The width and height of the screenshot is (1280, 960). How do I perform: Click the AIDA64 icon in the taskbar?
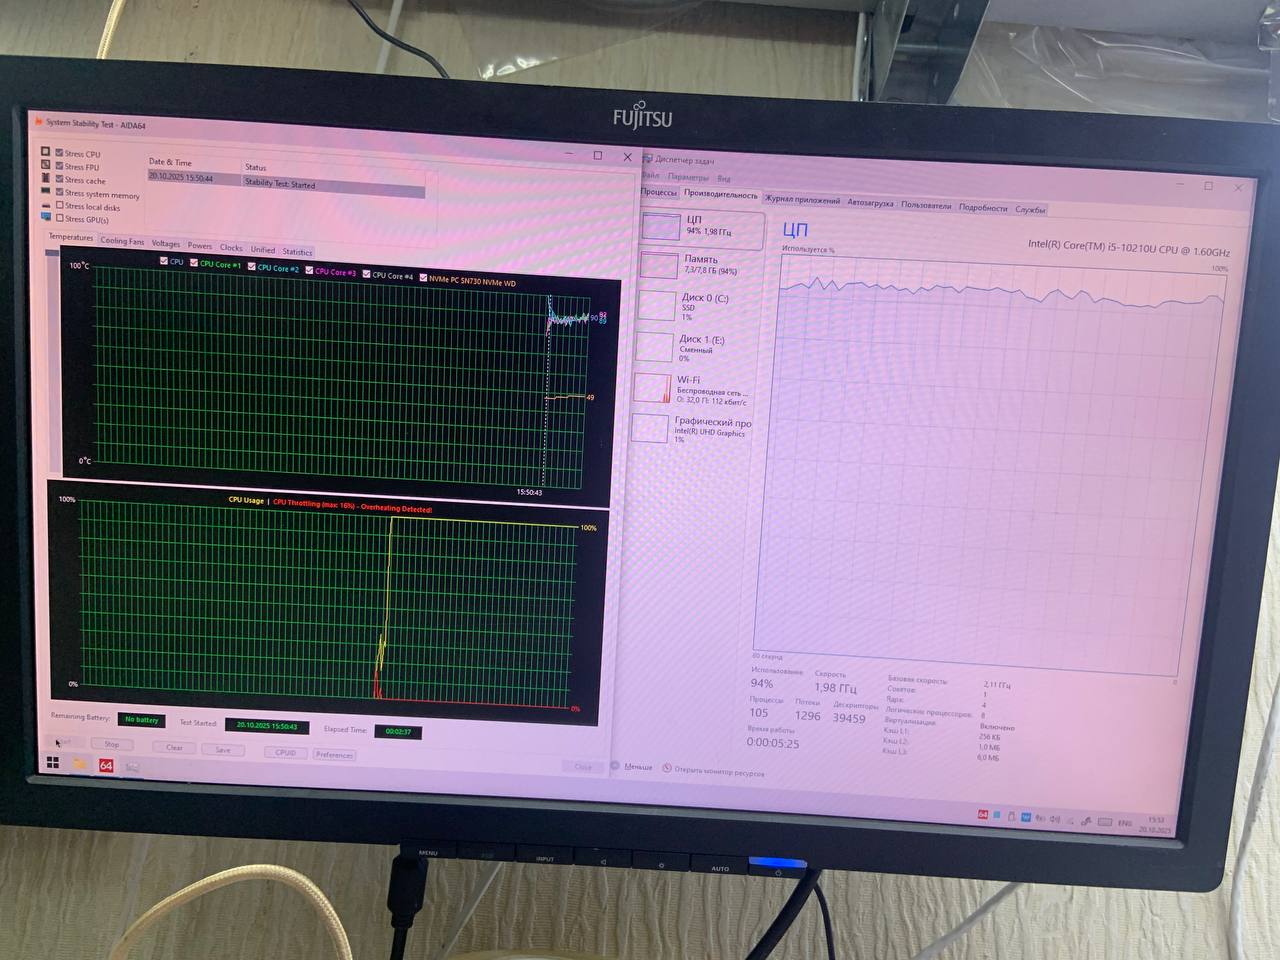pyautogui.click(x=105, y=766)
